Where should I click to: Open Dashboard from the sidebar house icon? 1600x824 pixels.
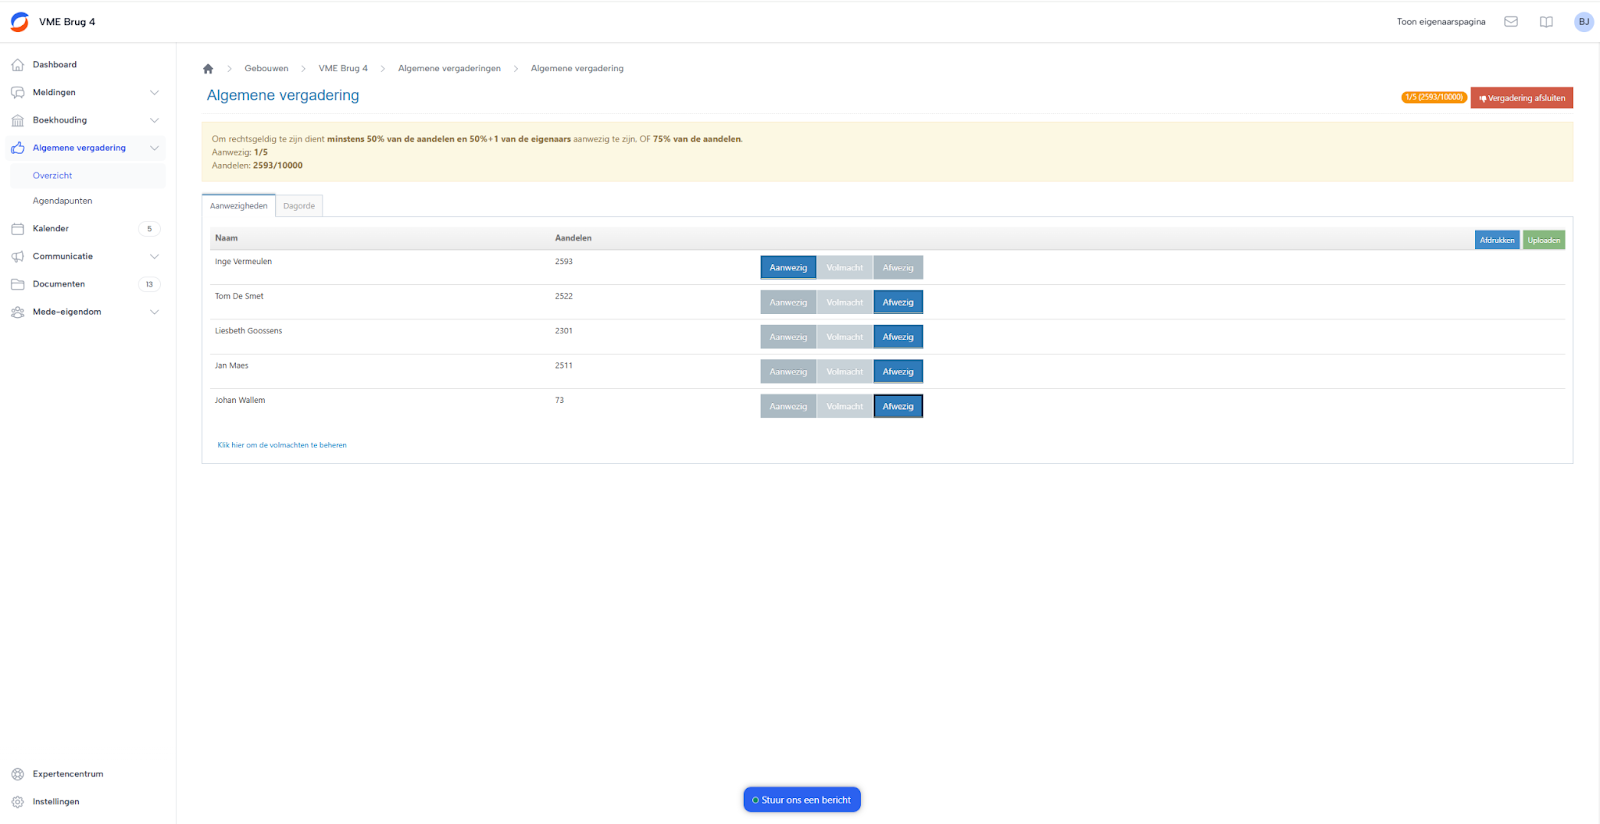tap(18, 65)
